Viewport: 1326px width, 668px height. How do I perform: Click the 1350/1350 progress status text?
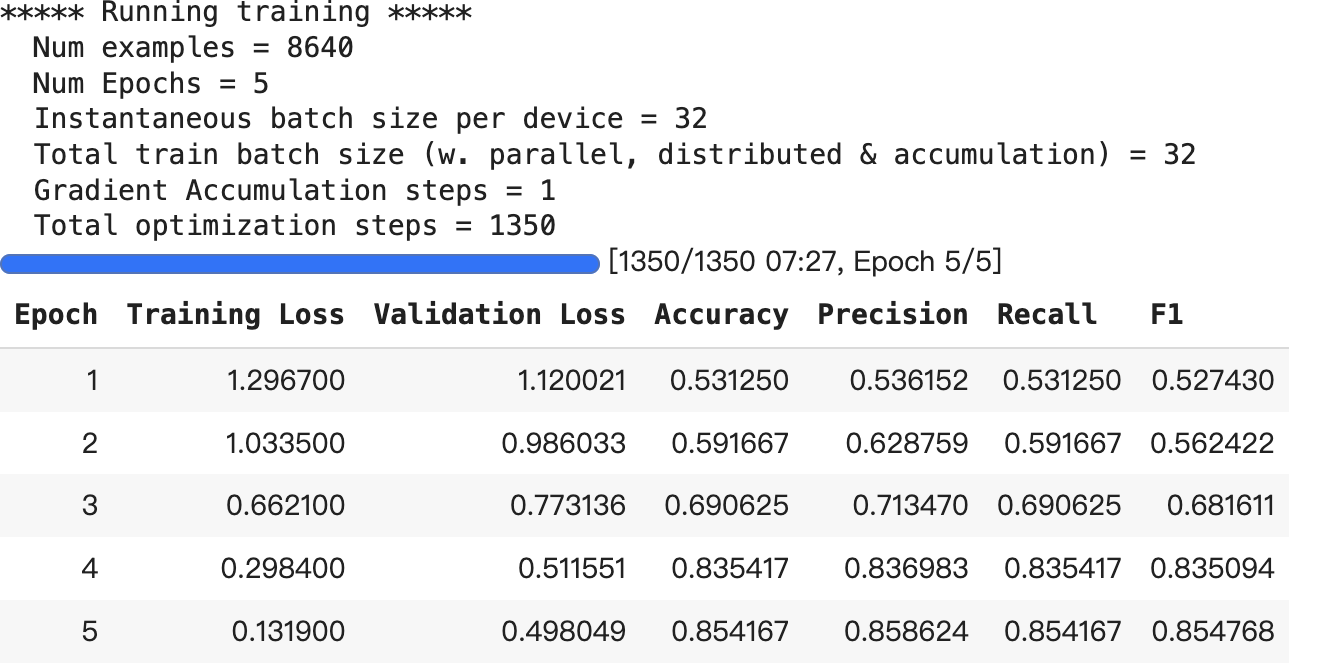click(805, 262)
